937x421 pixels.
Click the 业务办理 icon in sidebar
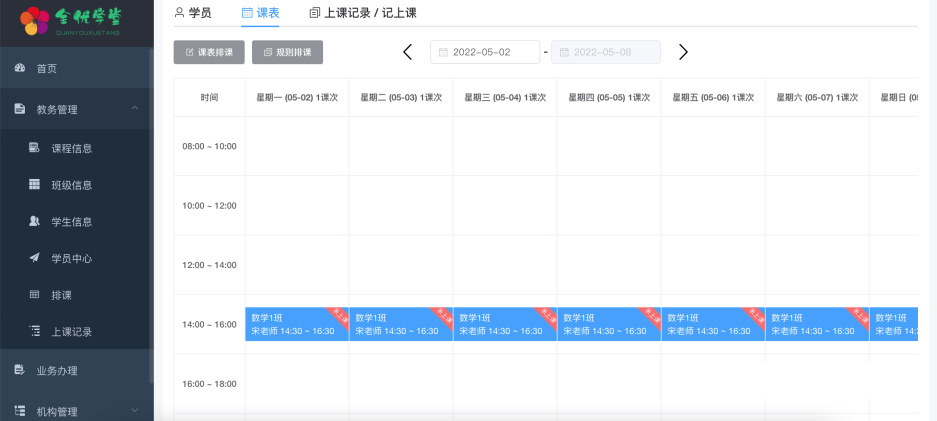coord(19,370)
